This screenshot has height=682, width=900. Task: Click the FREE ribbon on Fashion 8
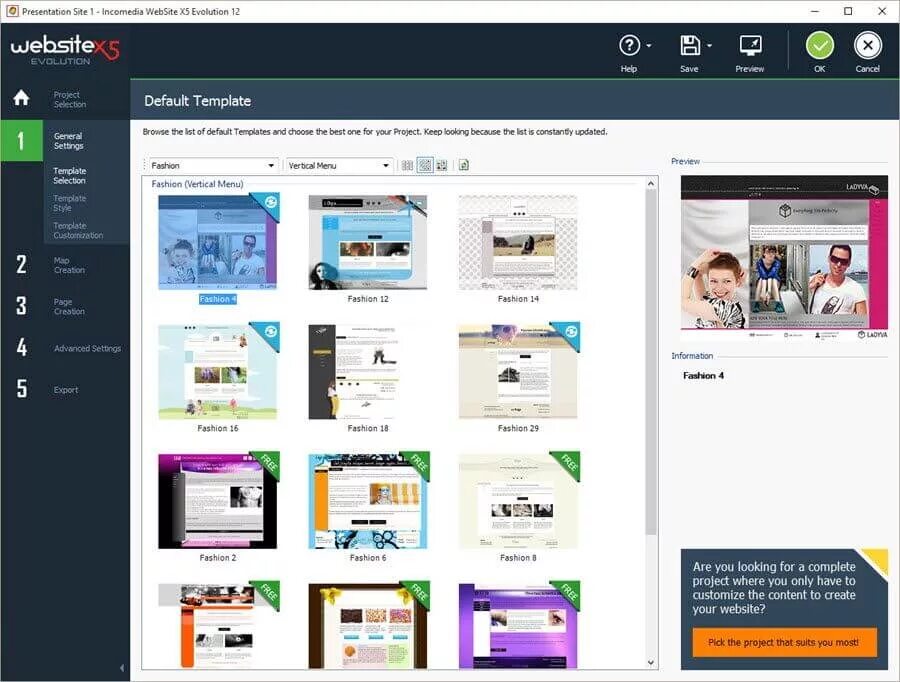(x=569, y=463)
